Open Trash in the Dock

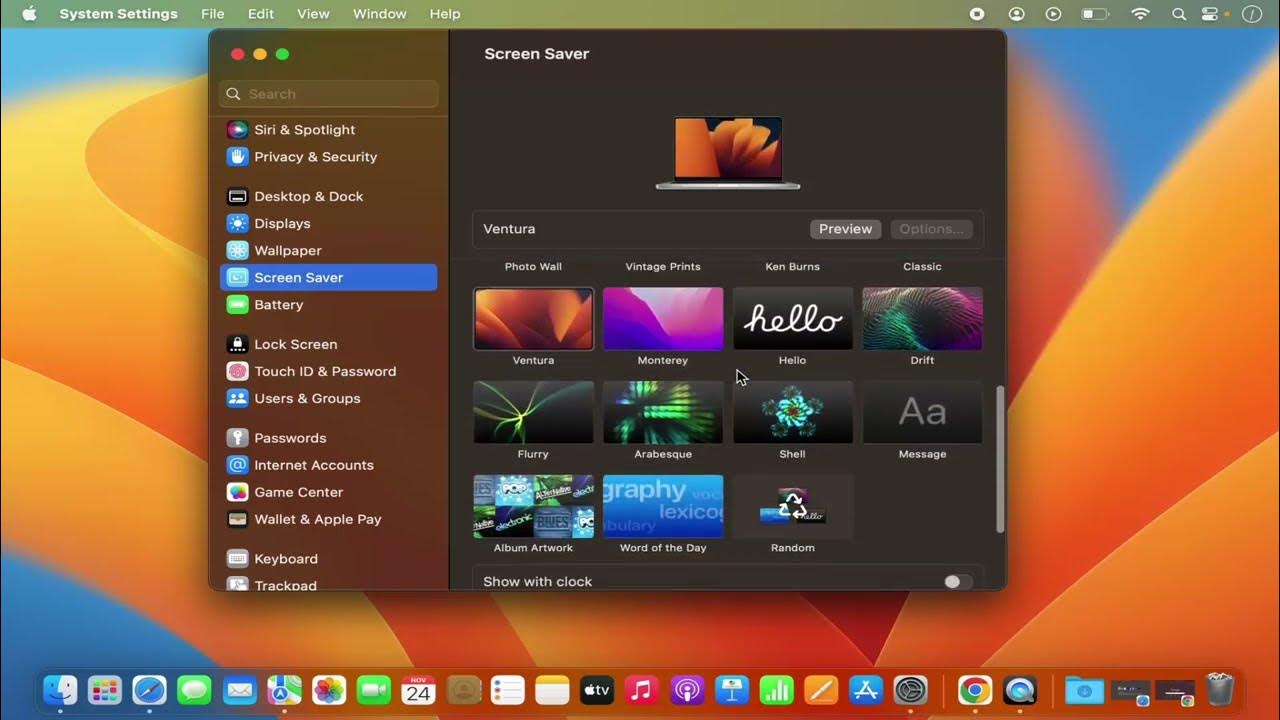click(1220, 690)
